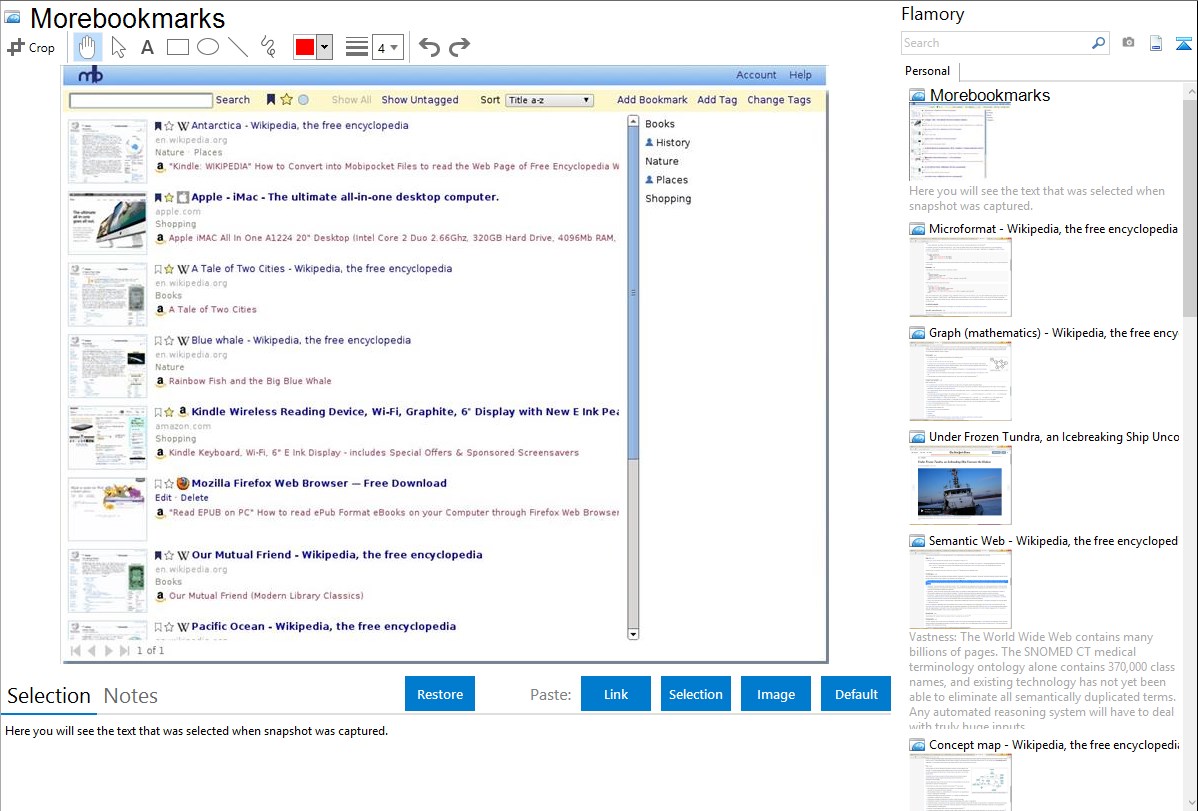Toggle the bookmark filter flag icon

pos(270,99)
